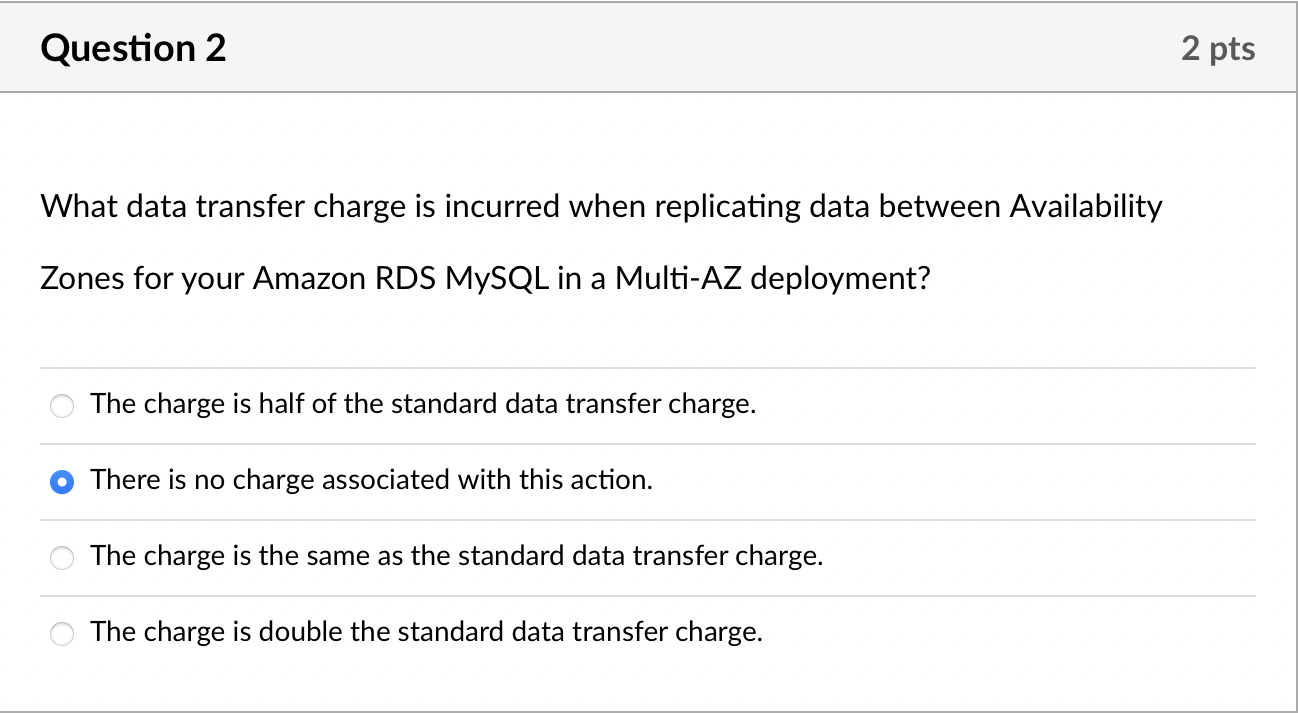Click answer label "The charge is the same"
1298x714 pixels.
click(x=456, y=557)
